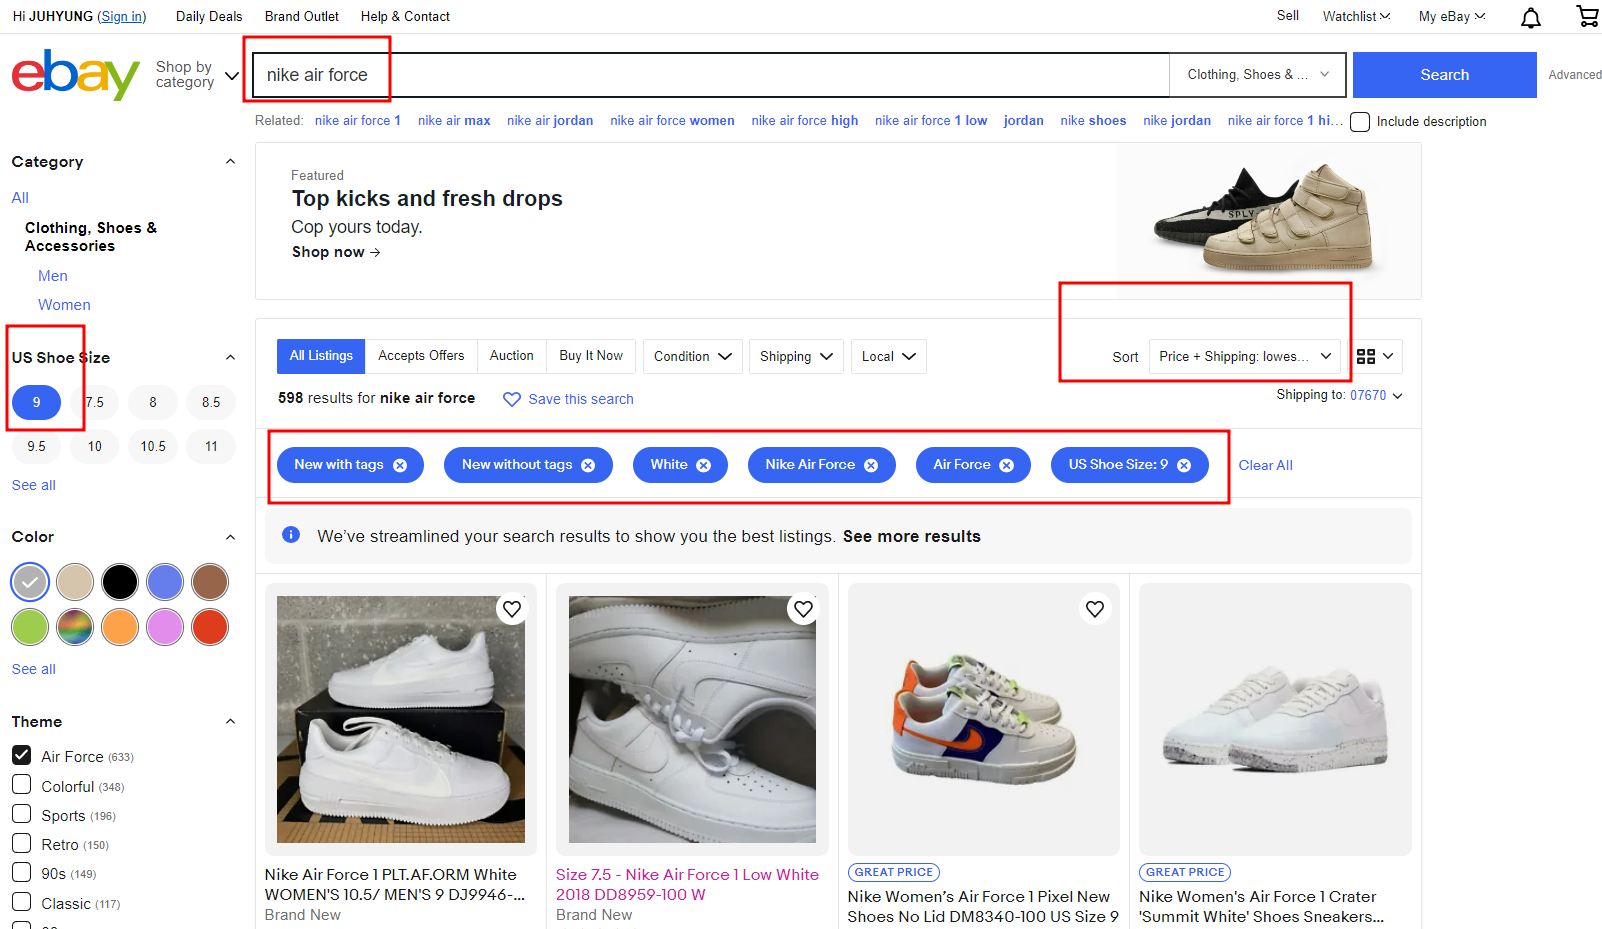Click related search nike air max

(x=454, y=121)
